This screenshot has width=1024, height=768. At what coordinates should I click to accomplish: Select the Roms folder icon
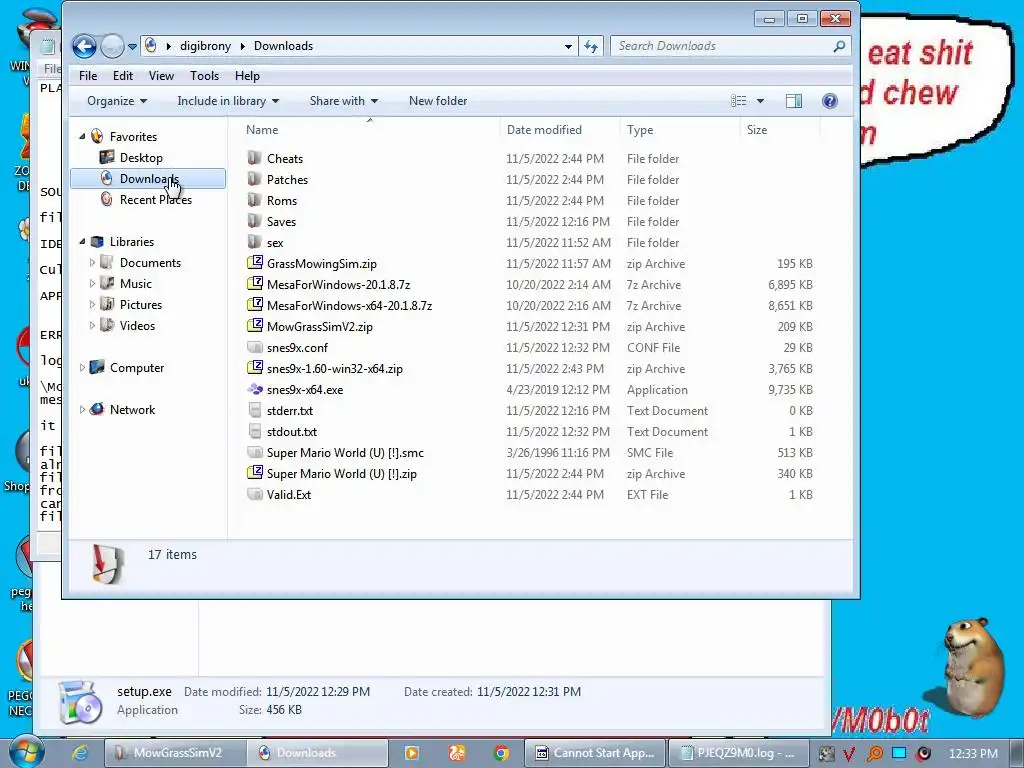tap(255, 200)
